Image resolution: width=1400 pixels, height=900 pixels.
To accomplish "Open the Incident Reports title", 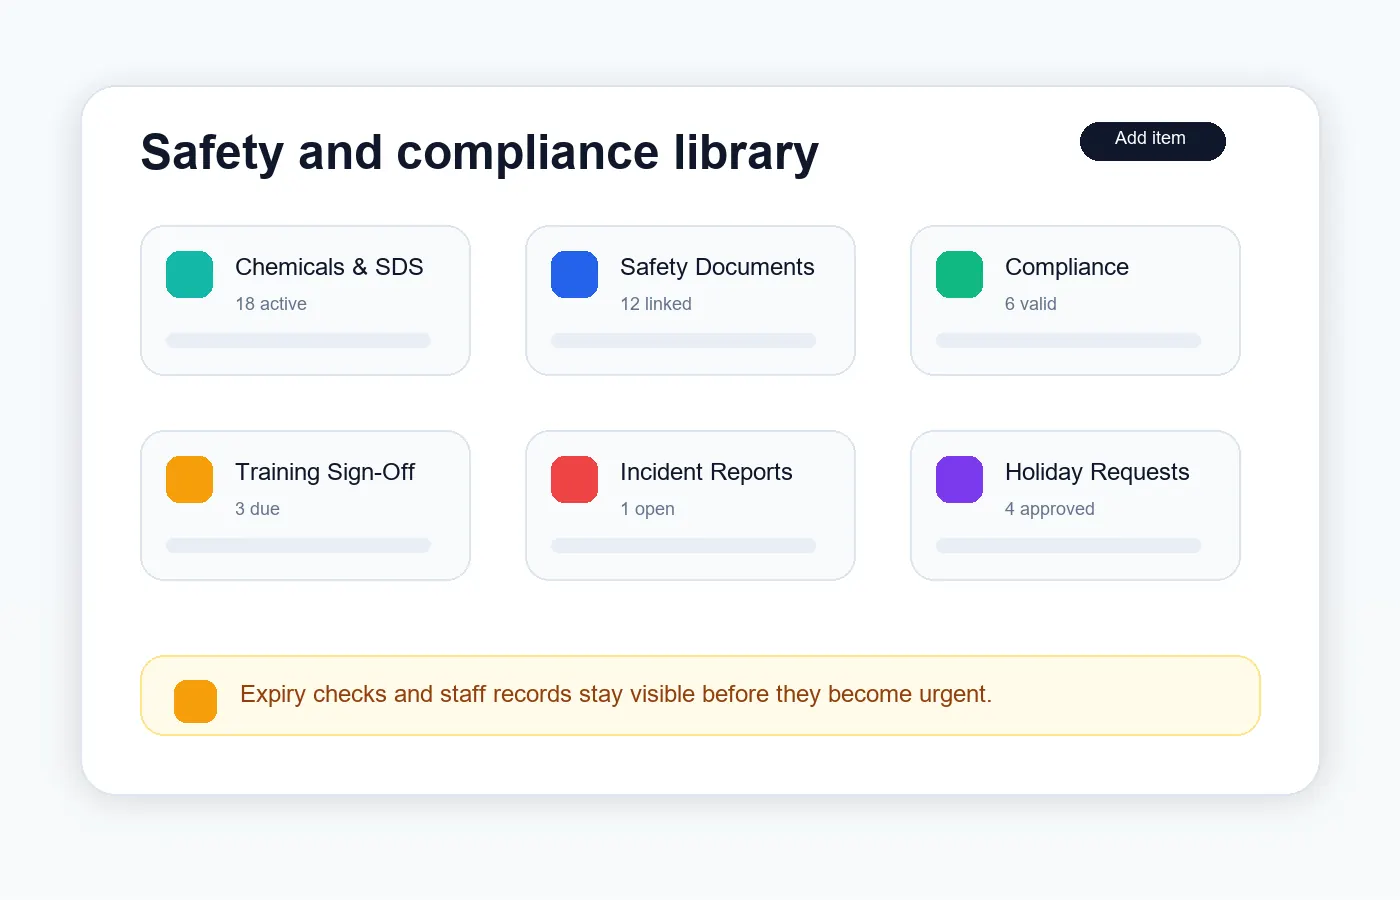I will tap(706, 472).
